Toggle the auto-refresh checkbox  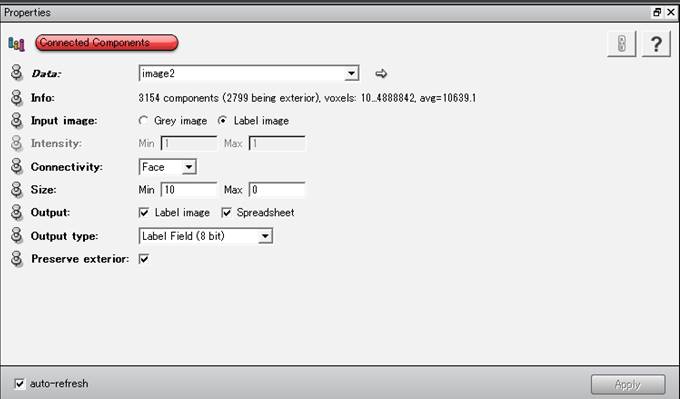point(20,383)
